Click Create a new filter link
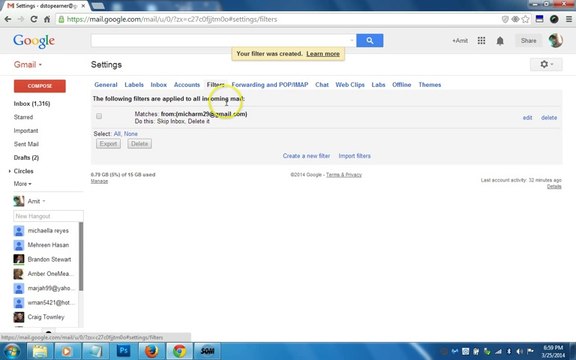576x360 pixels. point(306,156)
